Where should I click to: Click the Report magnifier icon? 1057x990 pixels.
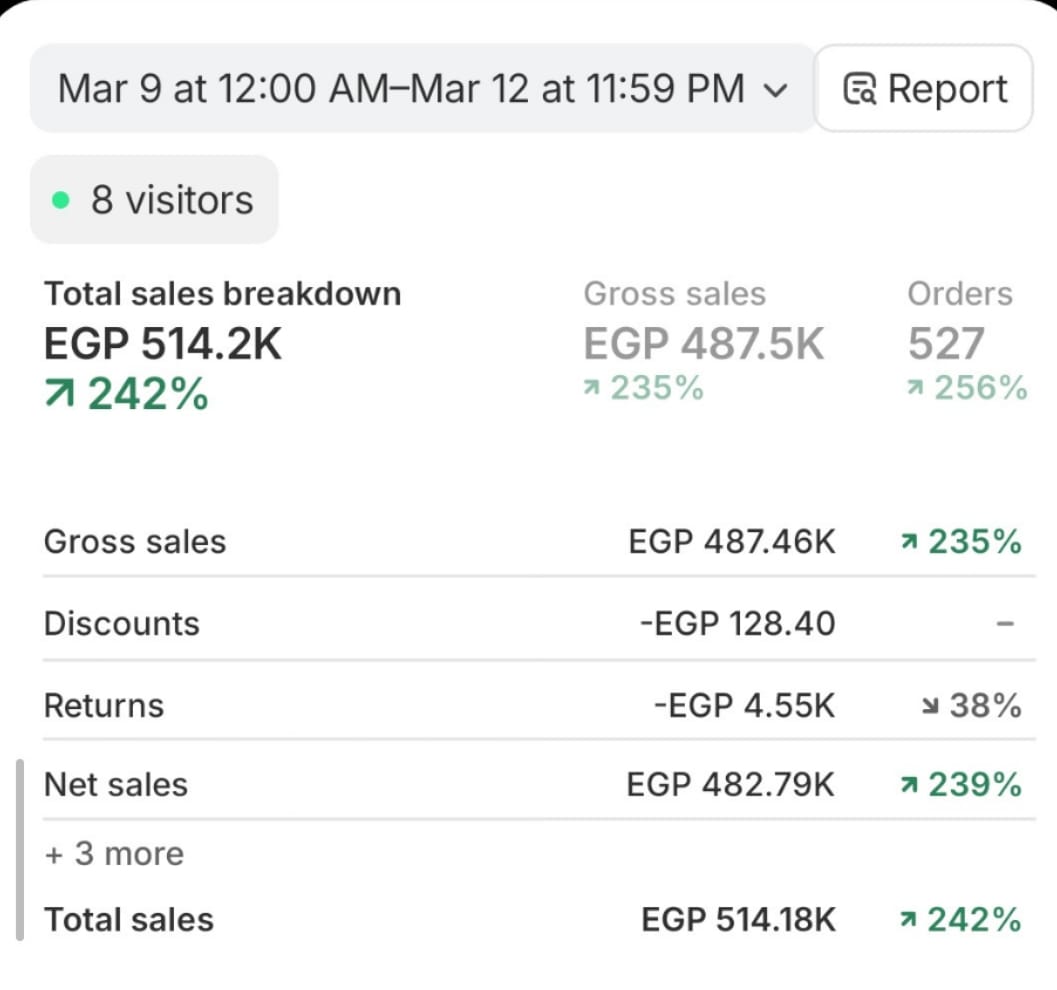click(860, 90)
